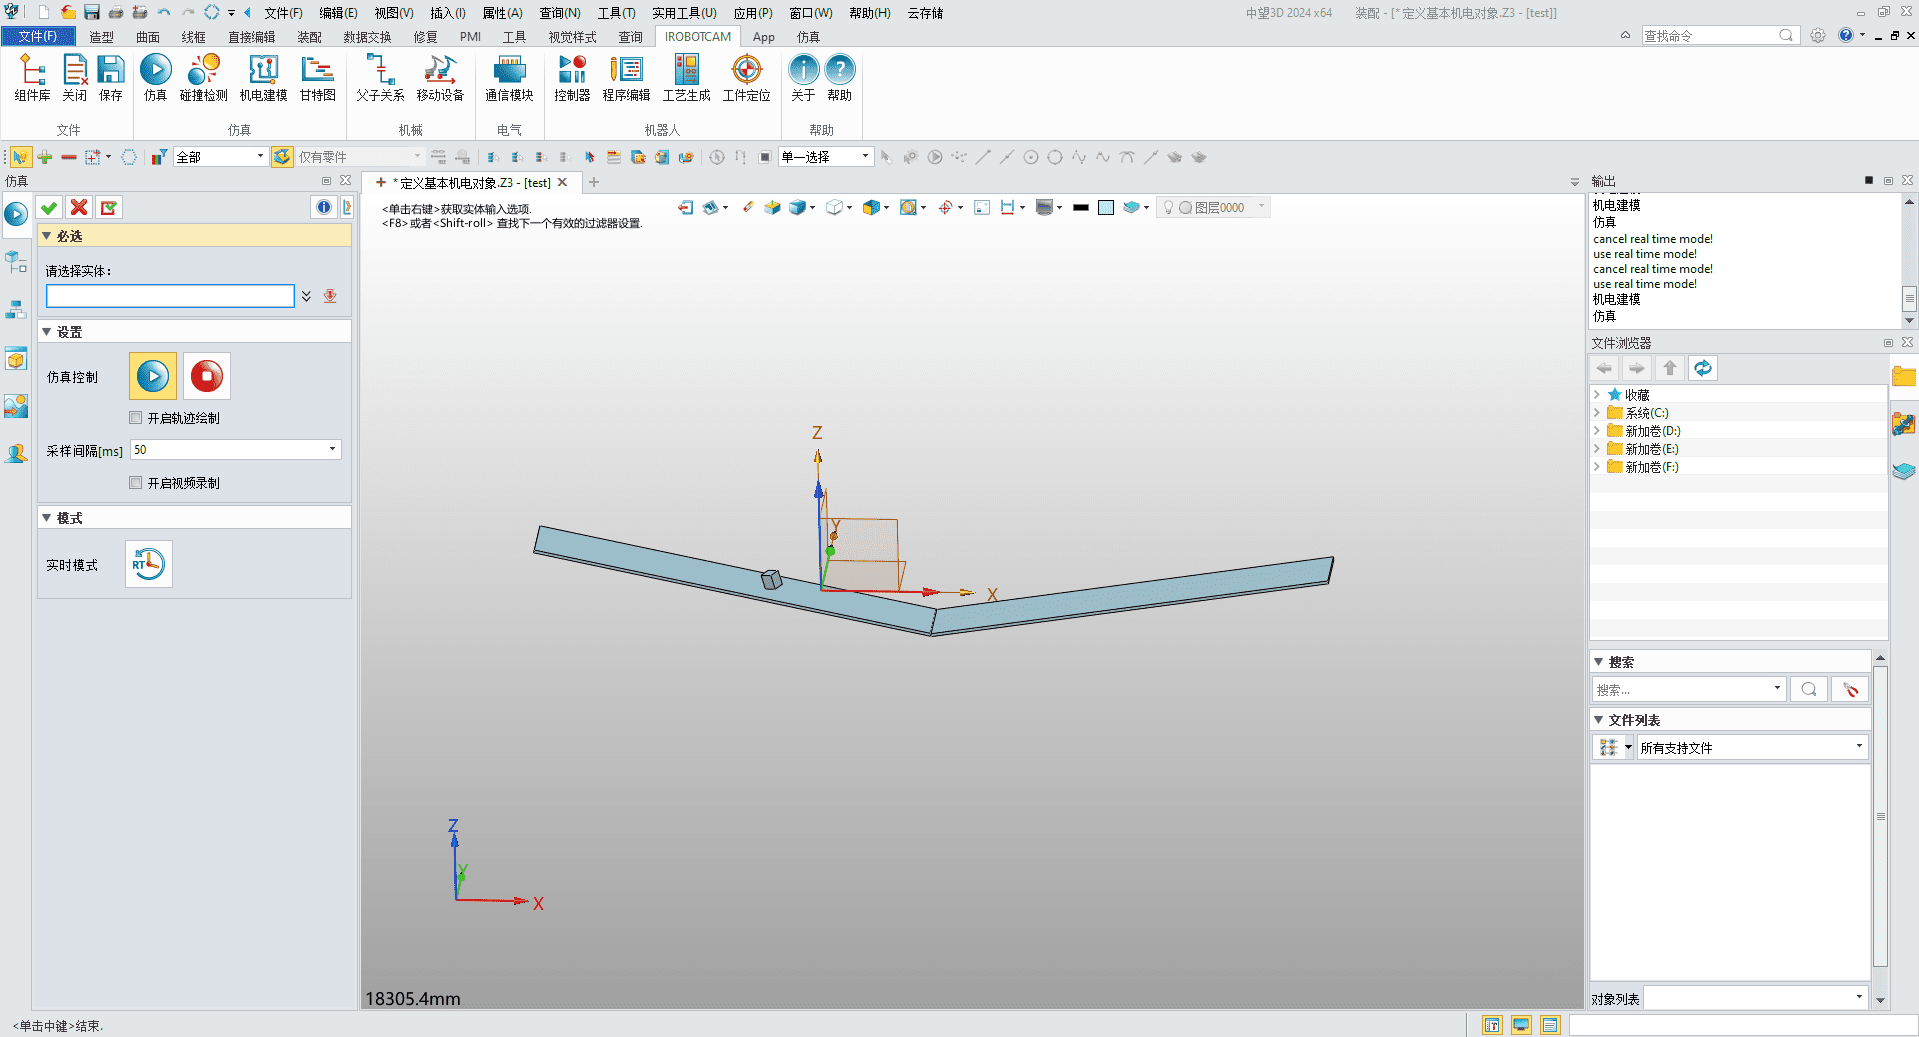Open the 文件(F) blue ribbon tab
This screenshot has height=1037, width=1919.
(38, 36)
